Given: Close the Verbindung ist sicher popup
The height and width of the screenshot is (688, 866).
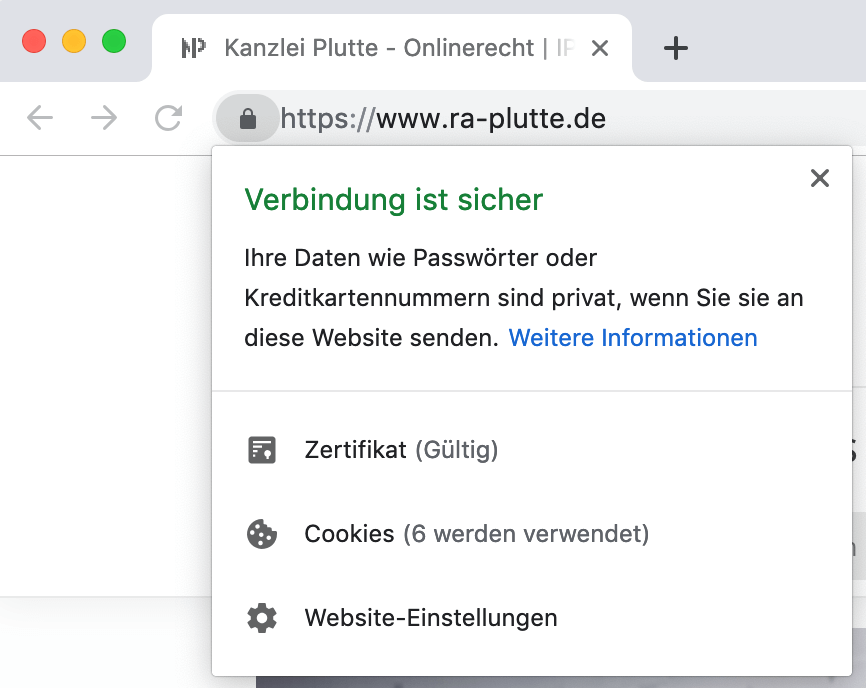Looking at the screenshot, I should point(820,178).
